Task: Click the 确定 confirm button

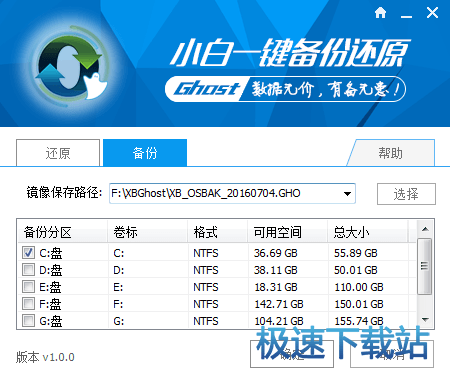Action: (292, 354)
